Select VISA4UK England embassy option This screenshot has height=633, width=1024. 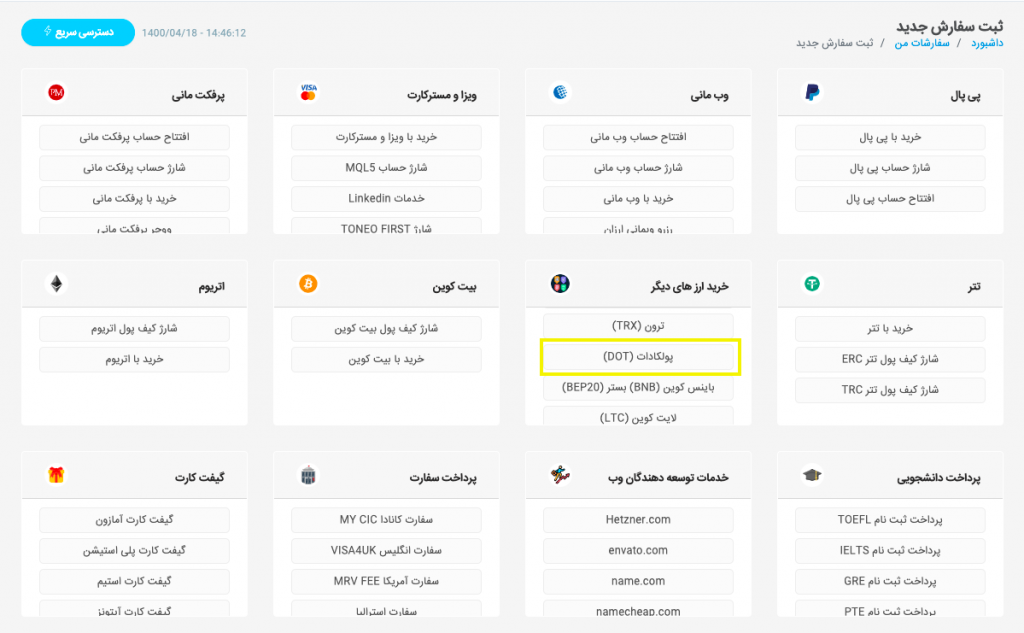coord(386,551)
